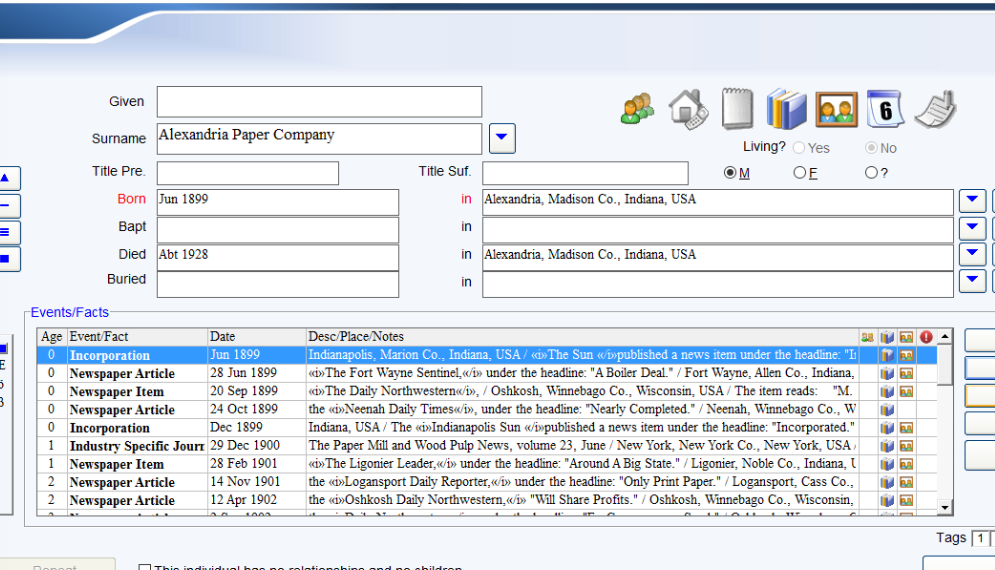Open source icon for 20 Sep 1899 item
The image size is (995, 570).
[887, 392]
